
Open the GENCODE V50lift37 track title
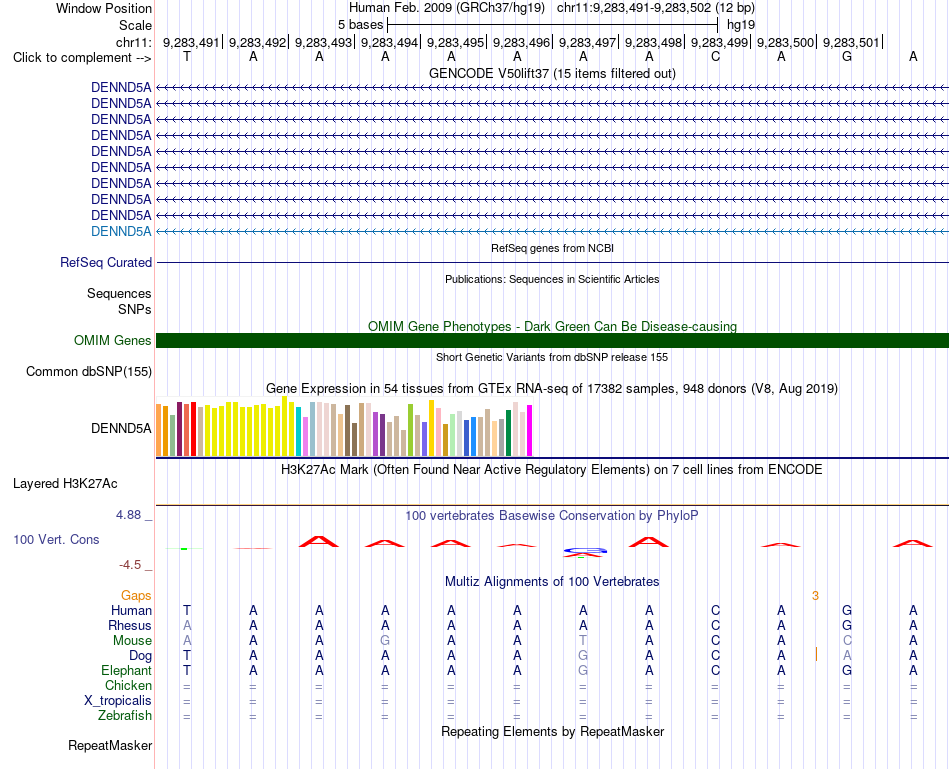click(x=552, y=73)
